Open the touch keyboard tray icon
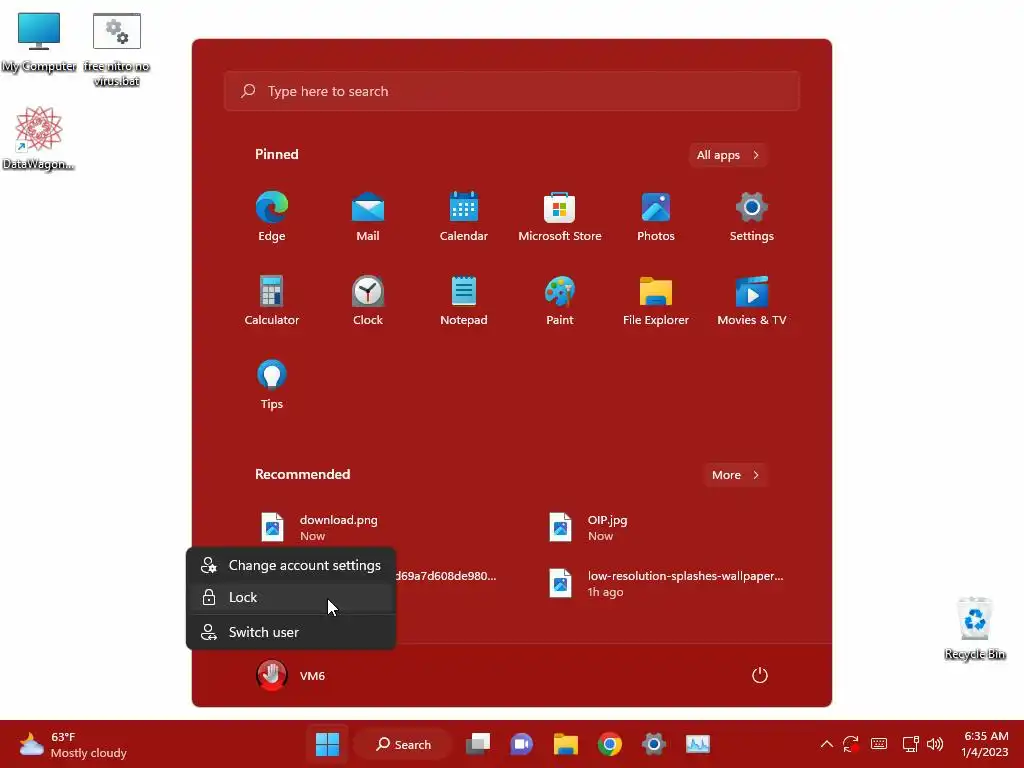Image resolution: width=1024 pixels, height=768 pixels. point(879,744)
